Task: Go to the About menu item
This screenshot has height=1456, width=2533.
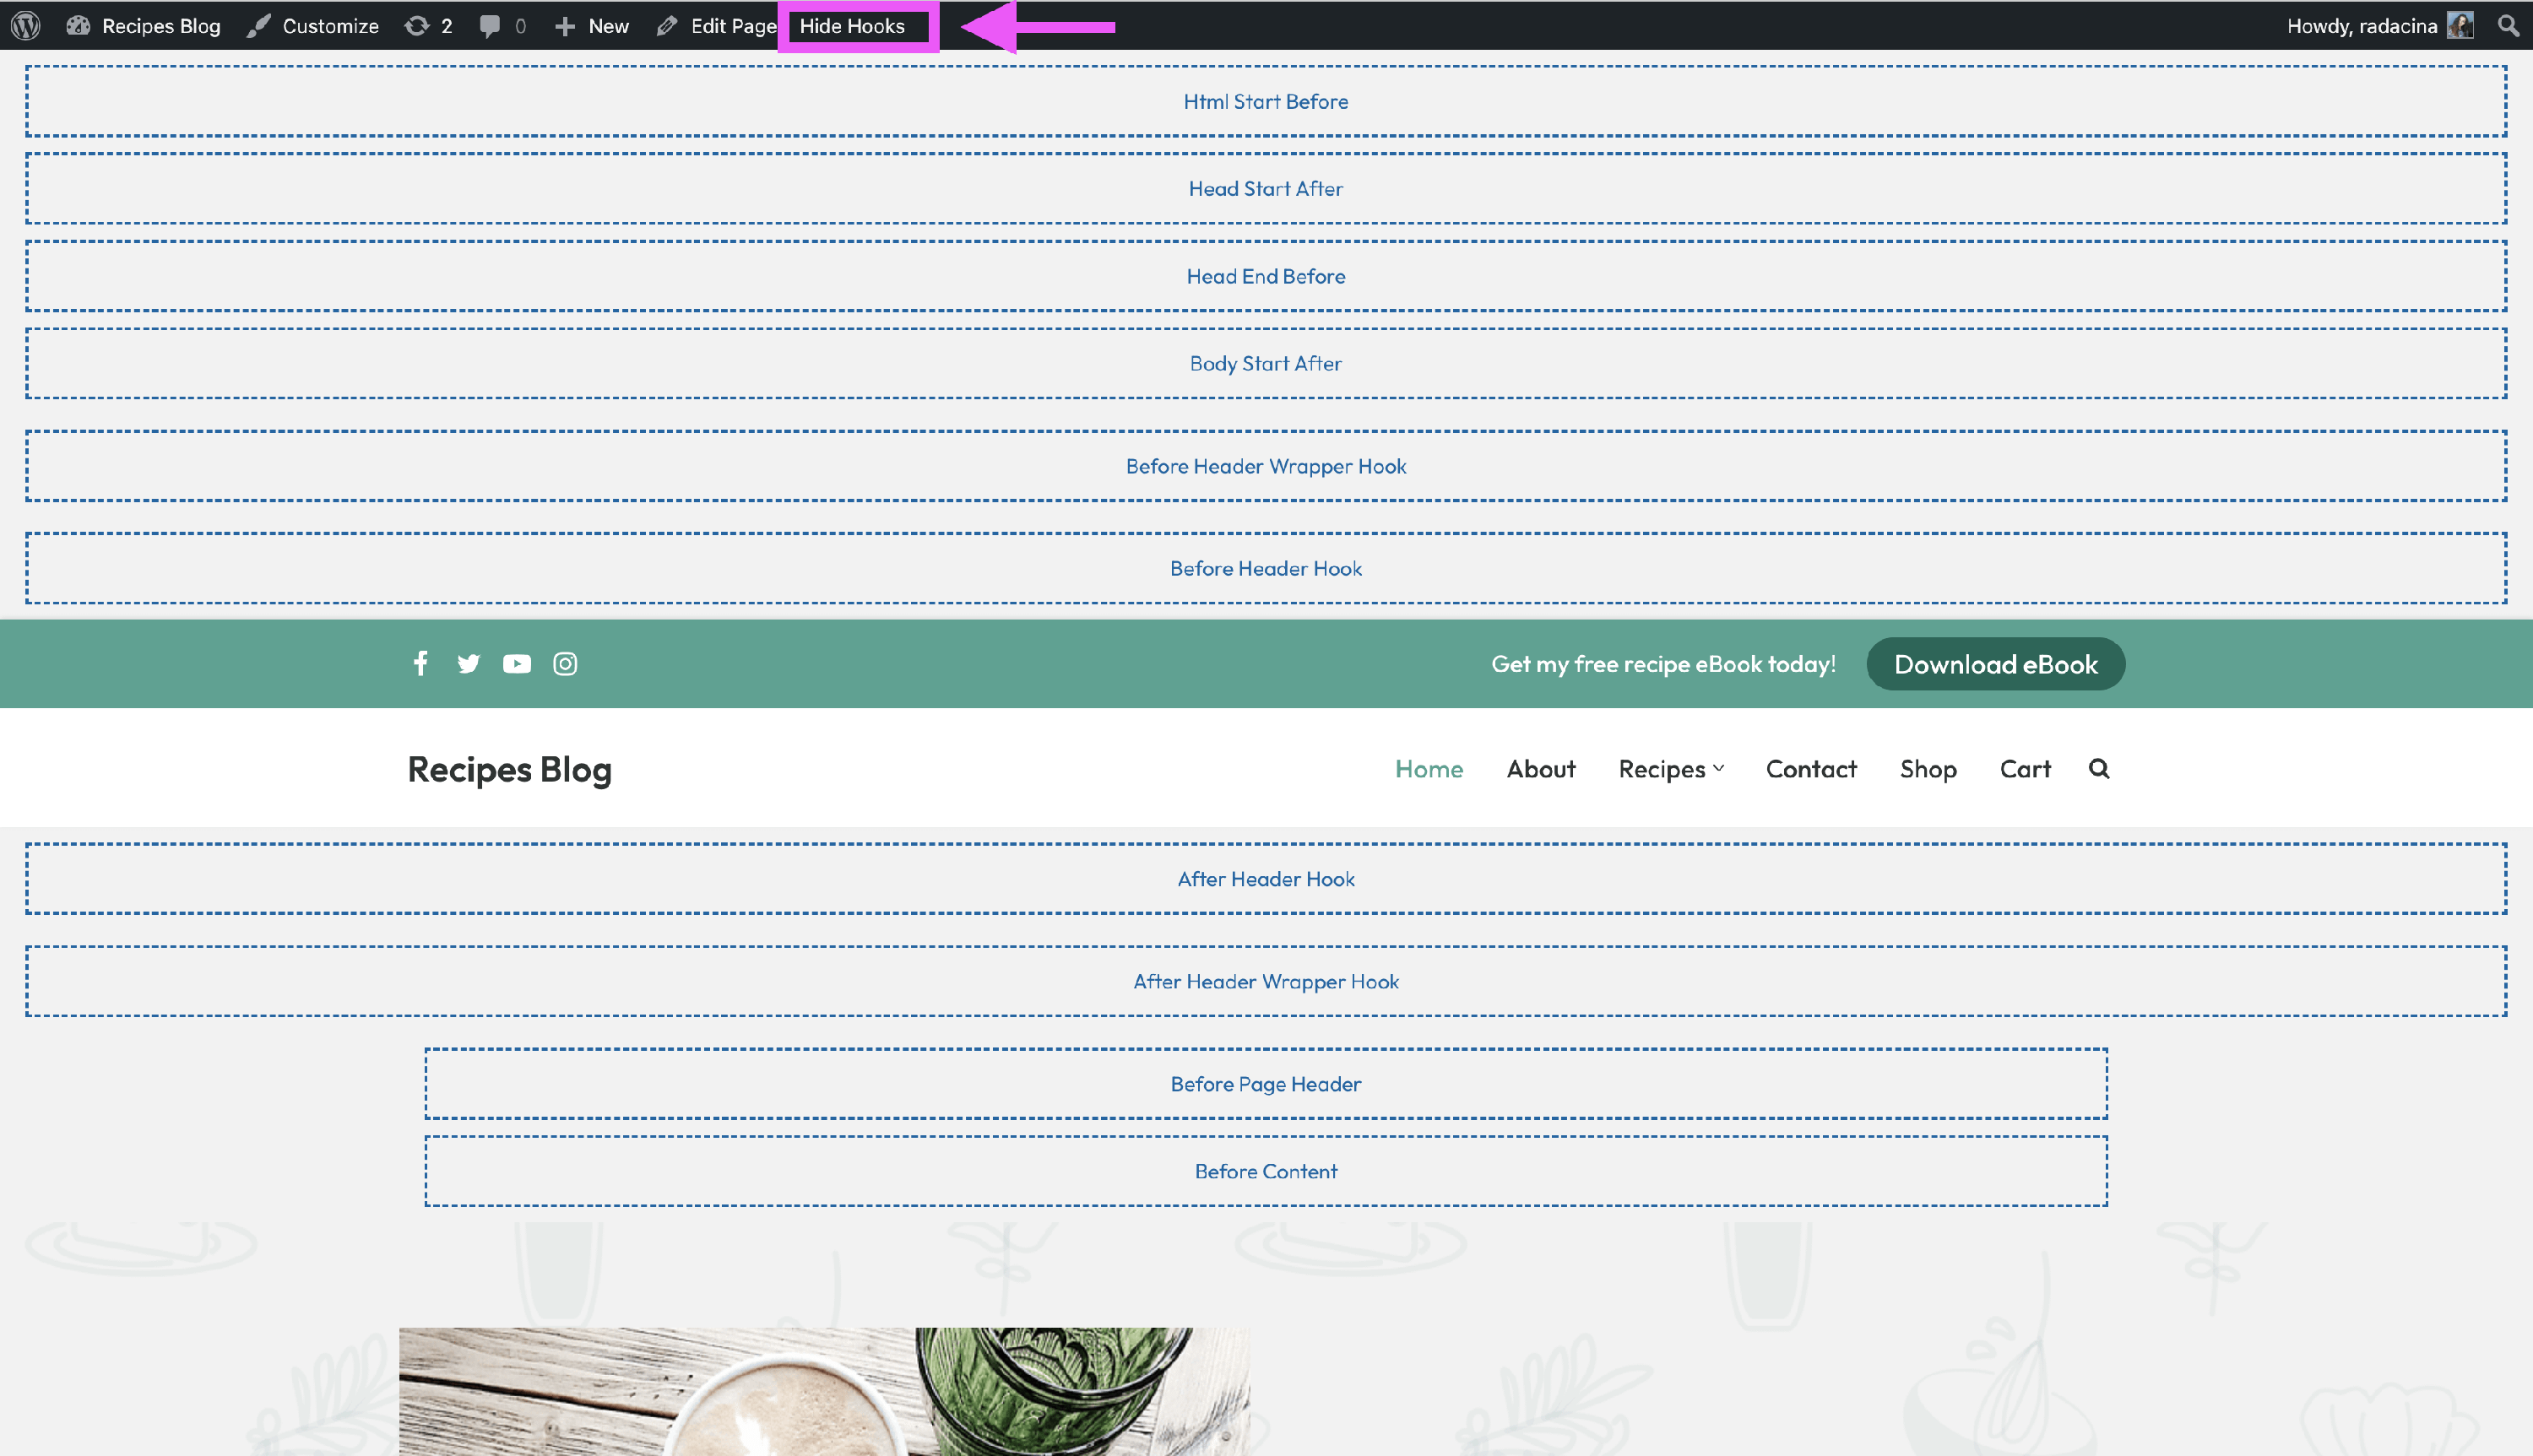Action: [x=1540, y=769]
